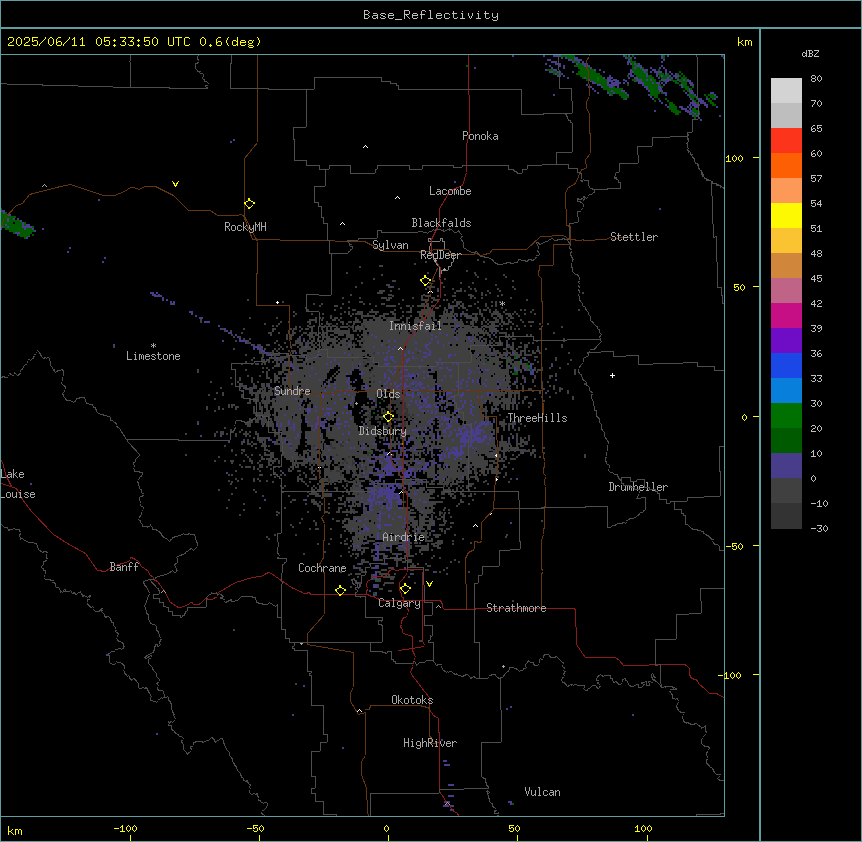Click the yellow V marker east of Calgary

tap(429, 584)
